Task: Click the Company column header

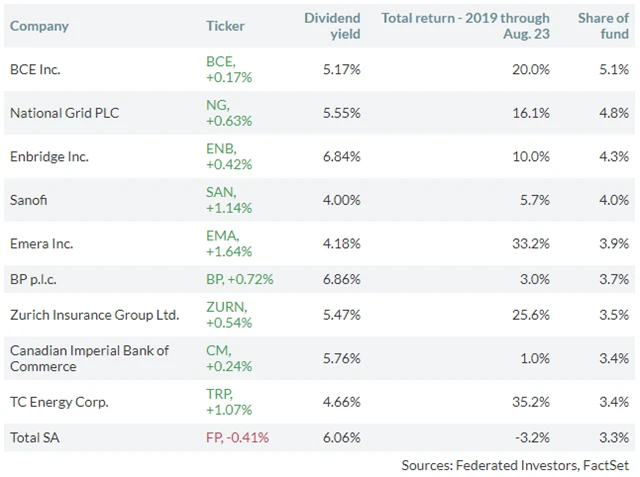Action: pos(39,26)
